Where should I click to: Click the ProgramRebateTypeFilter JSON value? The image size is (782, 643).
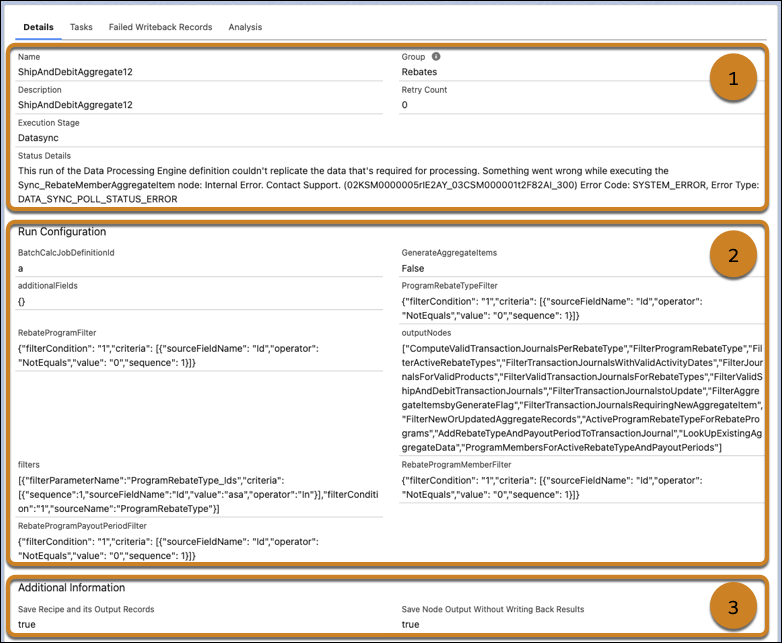coord(552,308)
